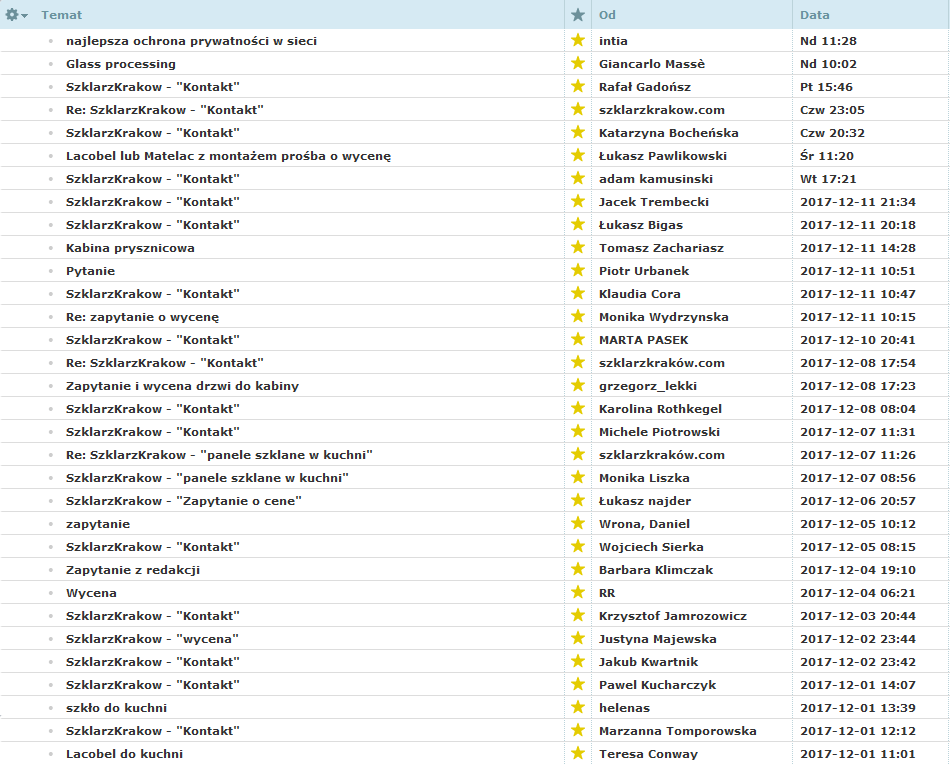Image resolution: width=950 pixels, height=764 pixels.
Task: Open 'Zapytanie i wycena drzwi do kabiny'
Action: tap(182, 387)
